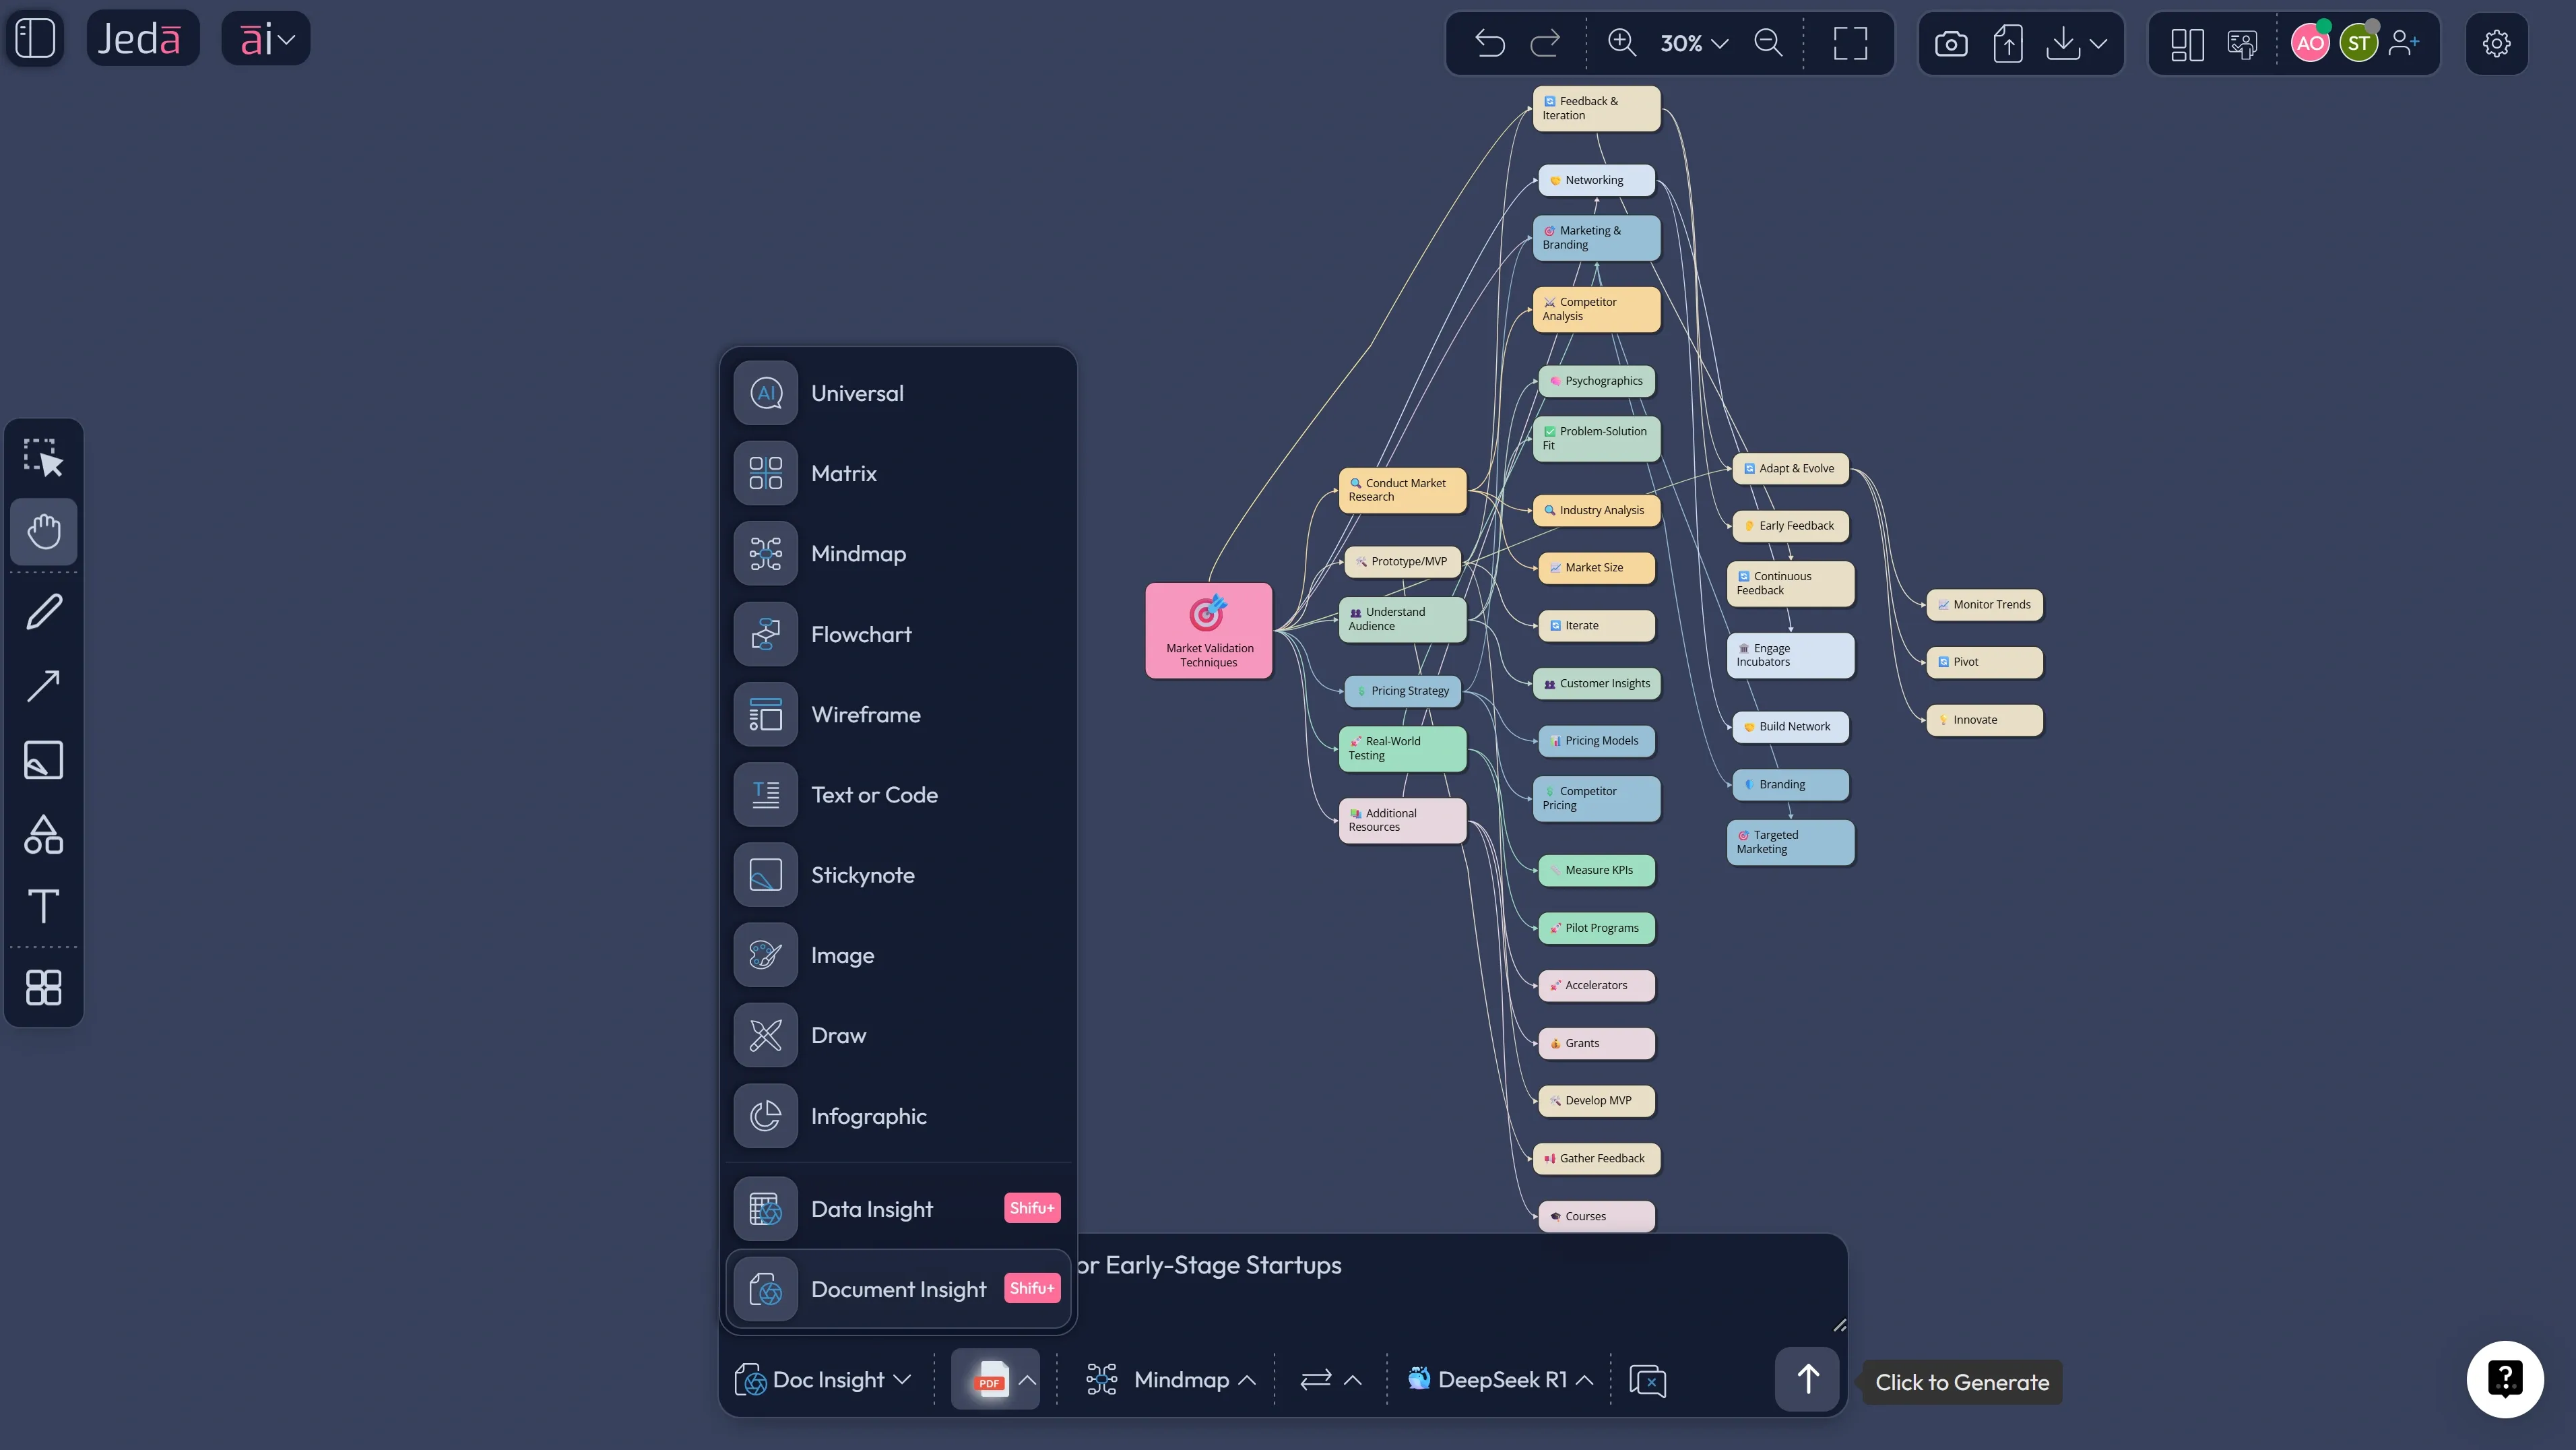Screen dimensions: 2576x1450
Task: Open the template gallery icon at toolbar bottom
Action: pos(43,988)
